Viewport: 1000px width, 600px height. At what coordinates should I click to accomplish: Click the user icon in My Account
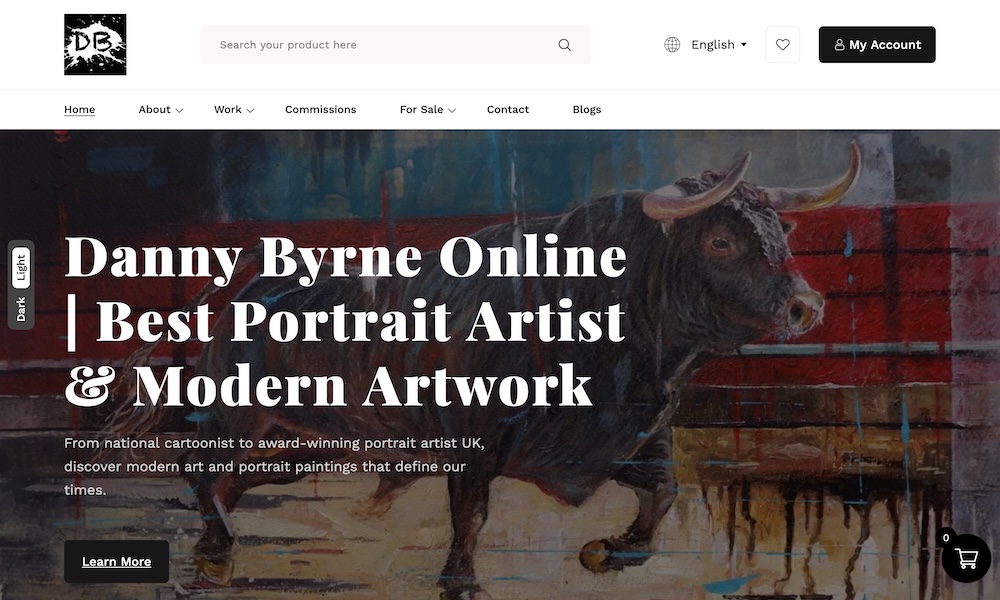(x=839, y=45)
